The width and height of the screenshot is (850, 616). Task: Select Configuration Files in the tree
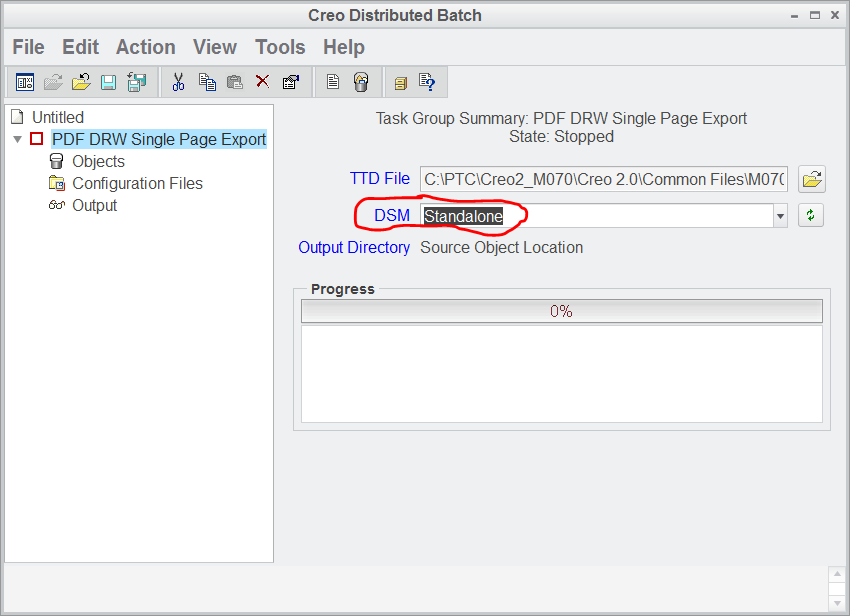pyautogui.click(x=137, y=183)
